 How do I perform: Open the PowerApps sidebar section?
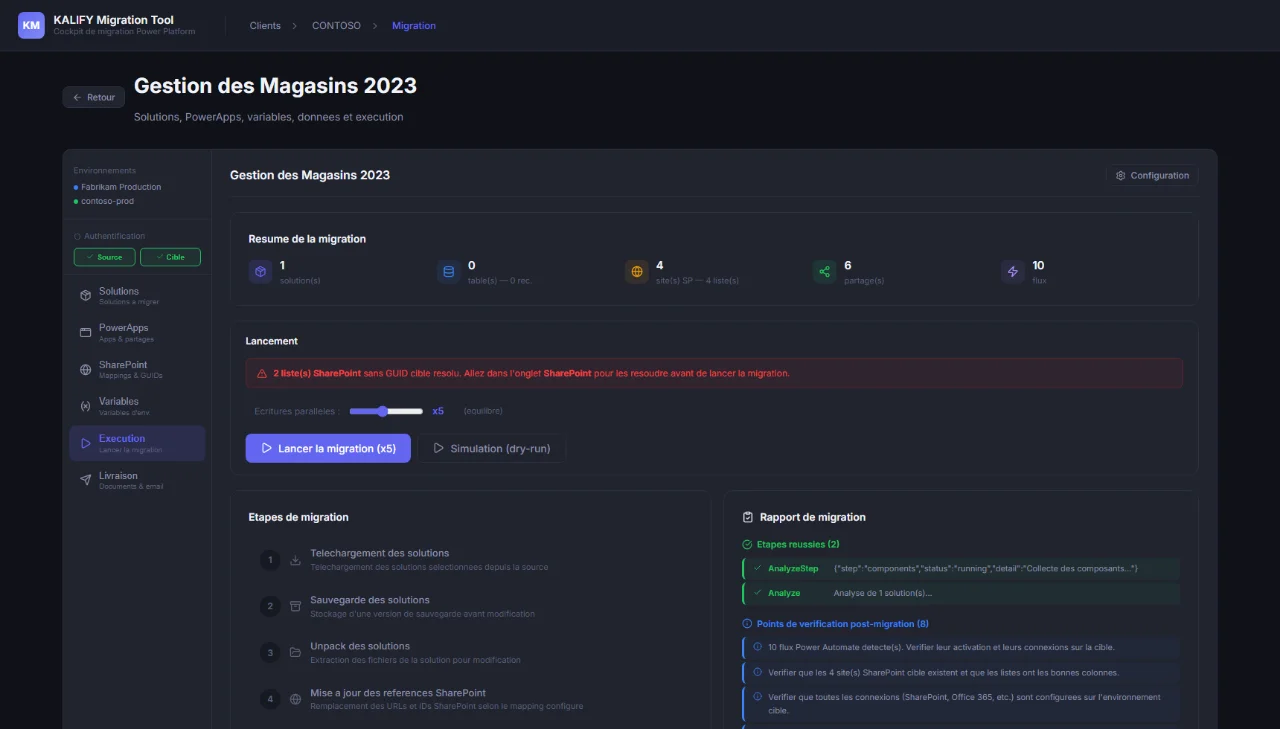pos(137,332)
